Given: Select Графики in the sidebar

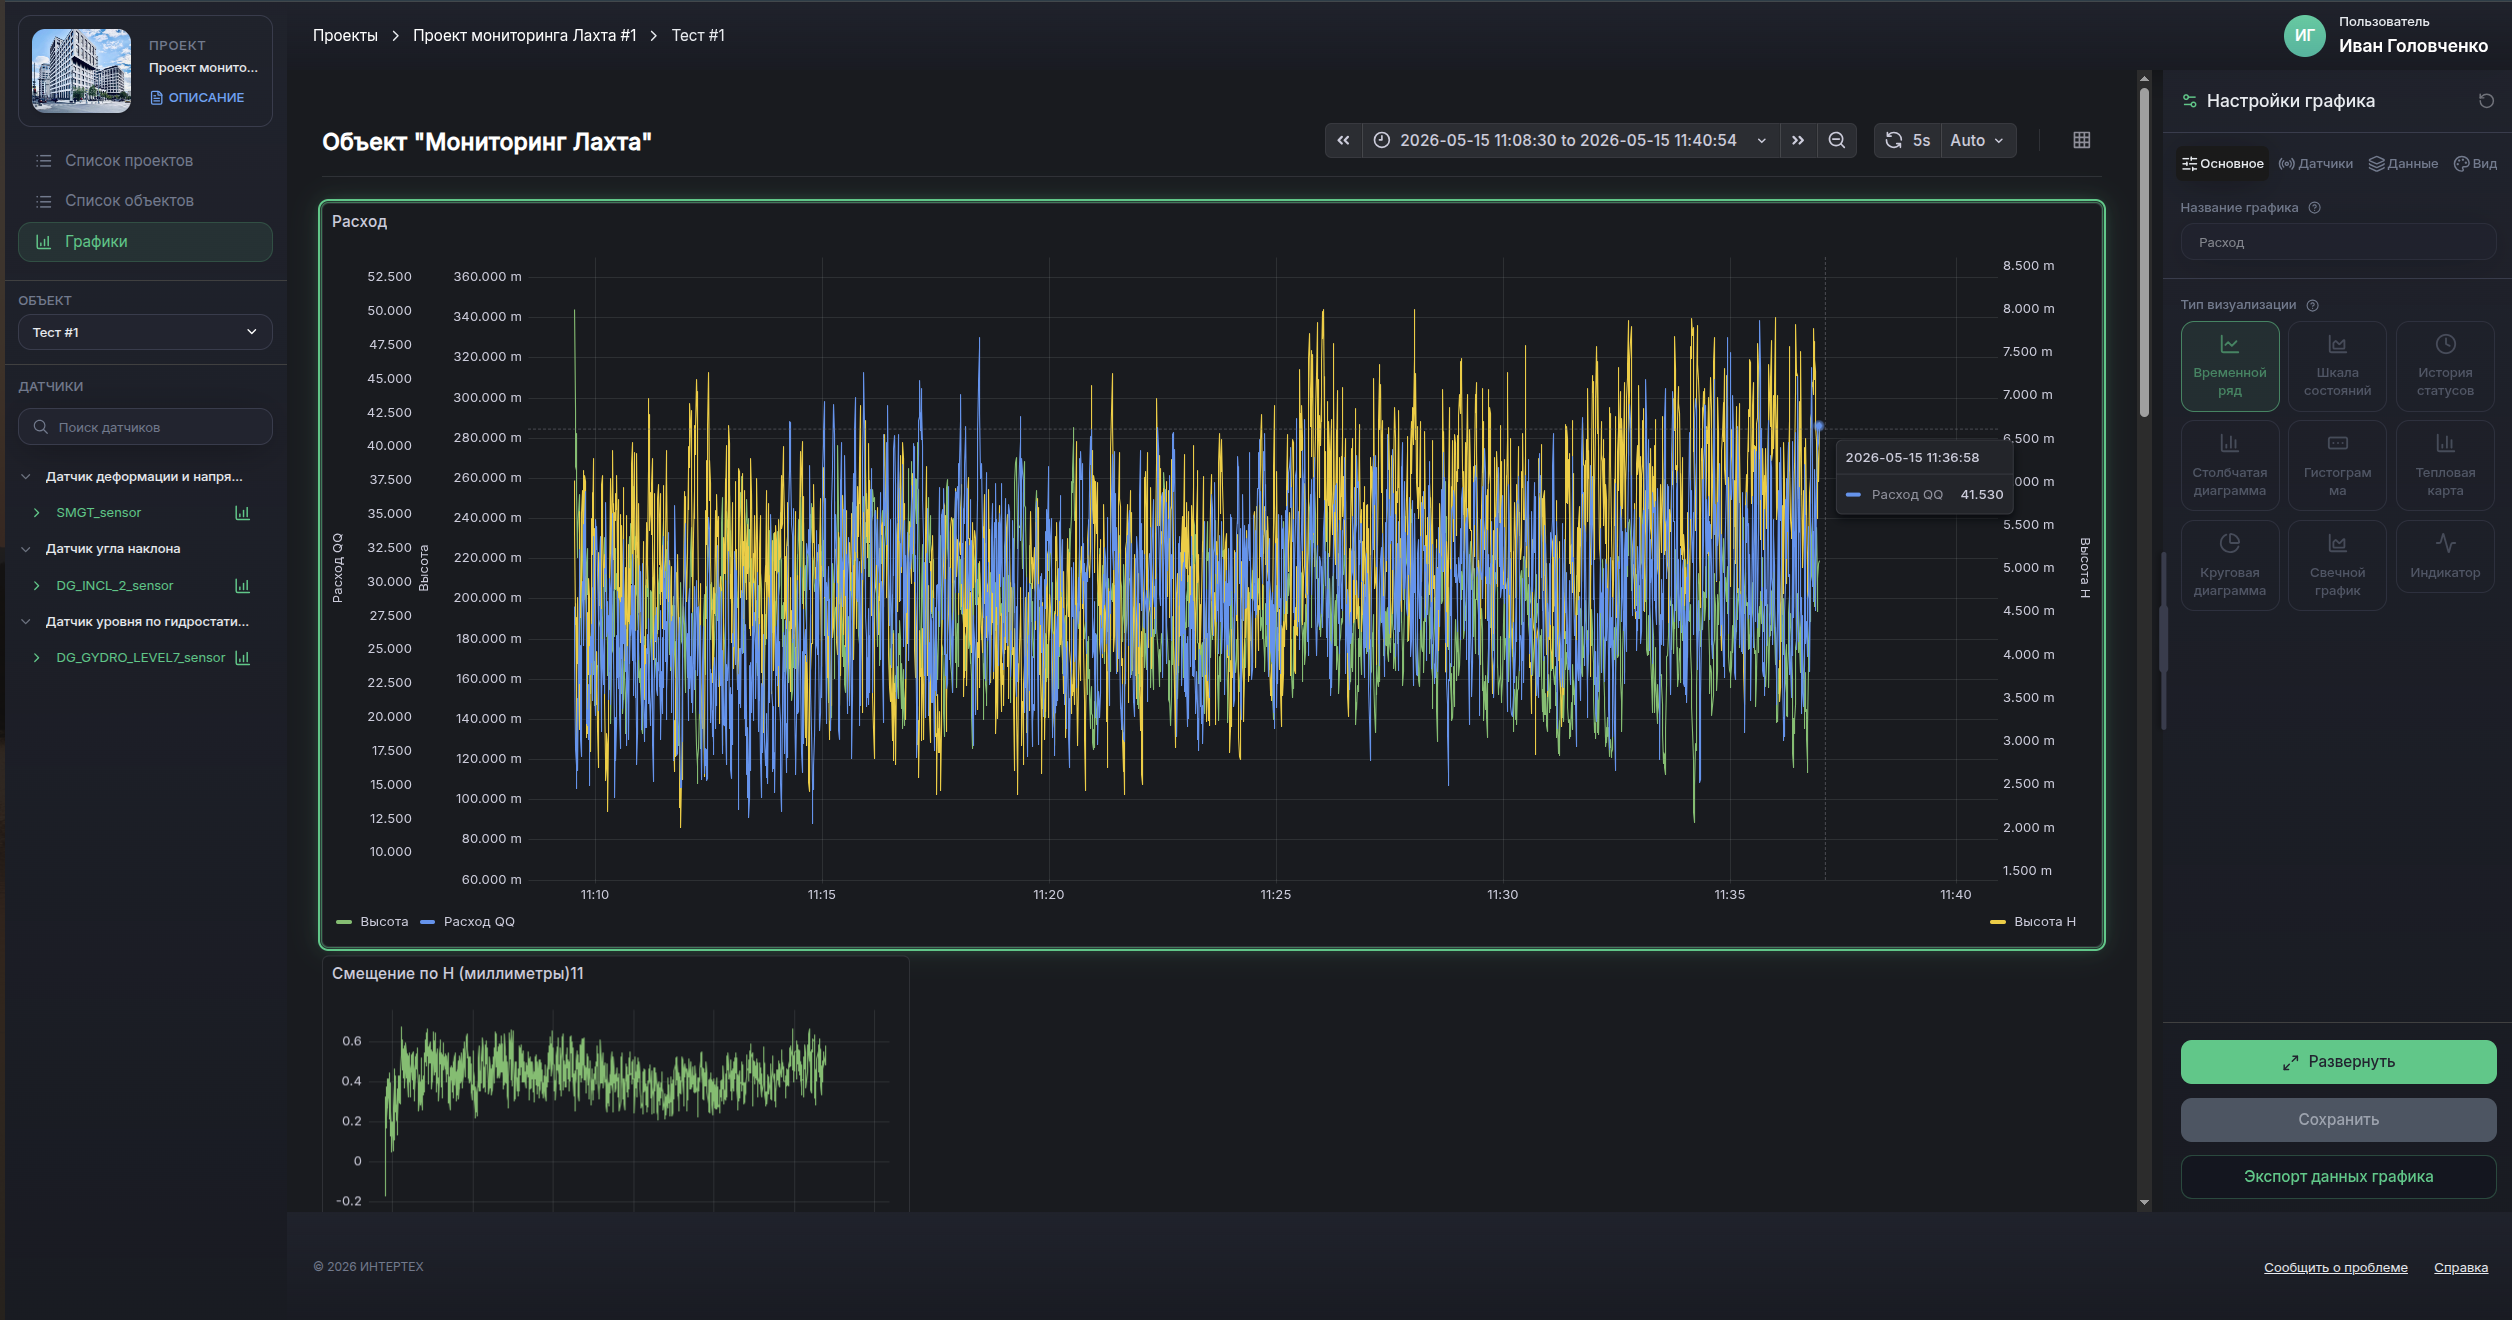Looking at the screenshot, I should pos(145,242).
